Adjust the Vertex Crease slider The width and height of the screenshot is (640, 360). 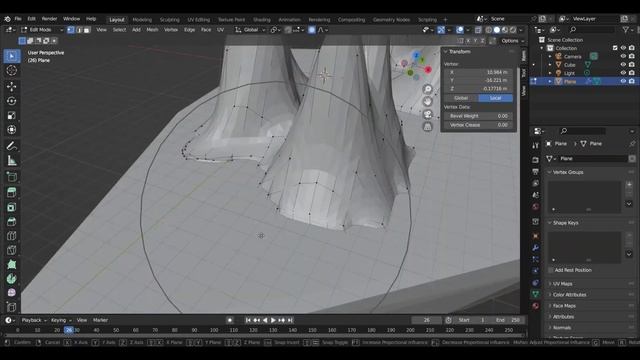tap(478, 125)
